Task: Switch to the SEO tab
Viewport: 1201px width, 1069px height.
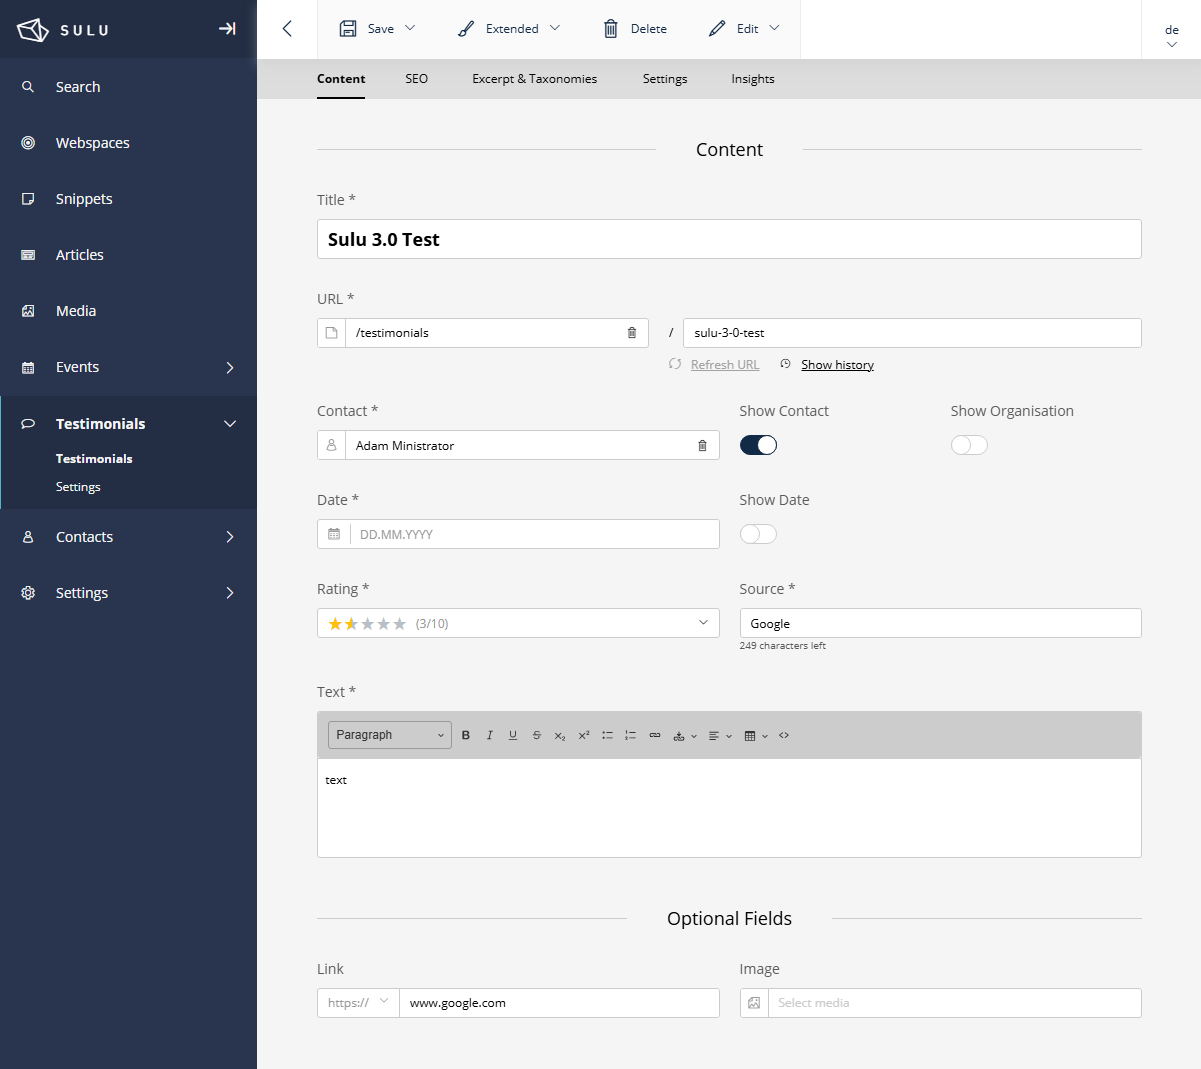Action: 417,79
